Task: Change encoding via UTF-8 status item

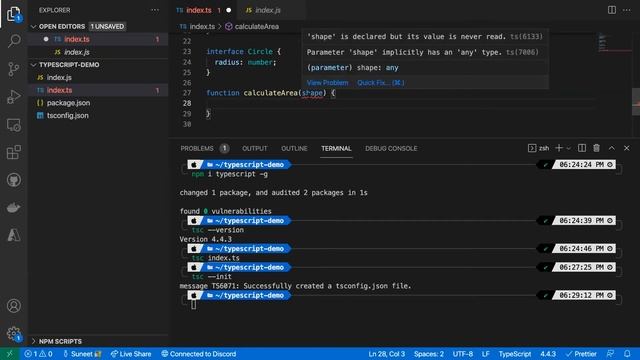Action: [462, 354]
